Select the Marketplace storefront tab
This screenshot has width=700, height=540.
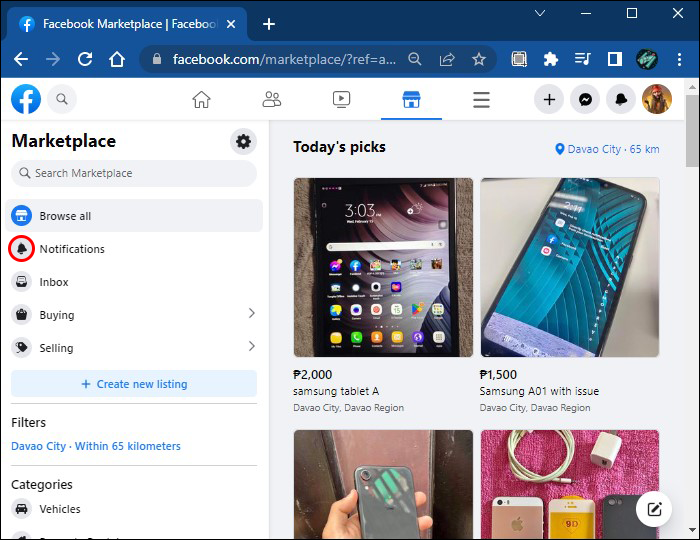click(x=411, y=99)
